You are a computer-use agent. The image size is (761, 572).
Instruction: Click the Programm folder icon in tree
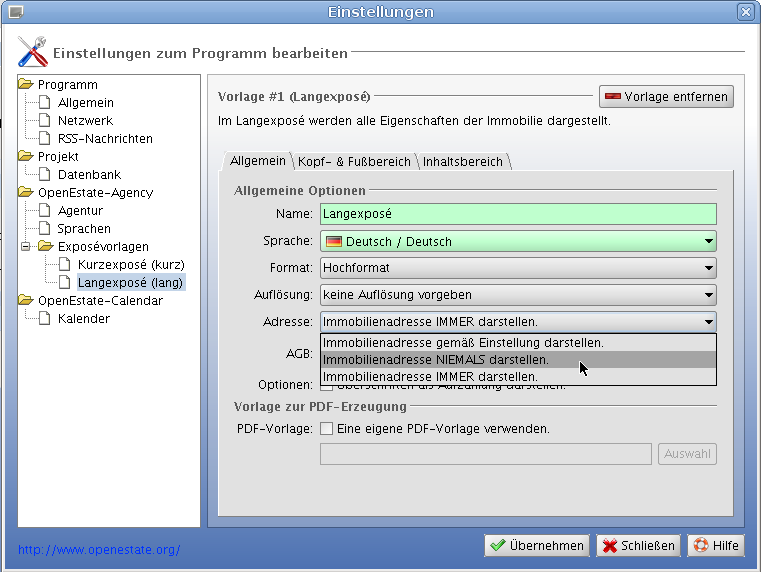pos(26,85)
